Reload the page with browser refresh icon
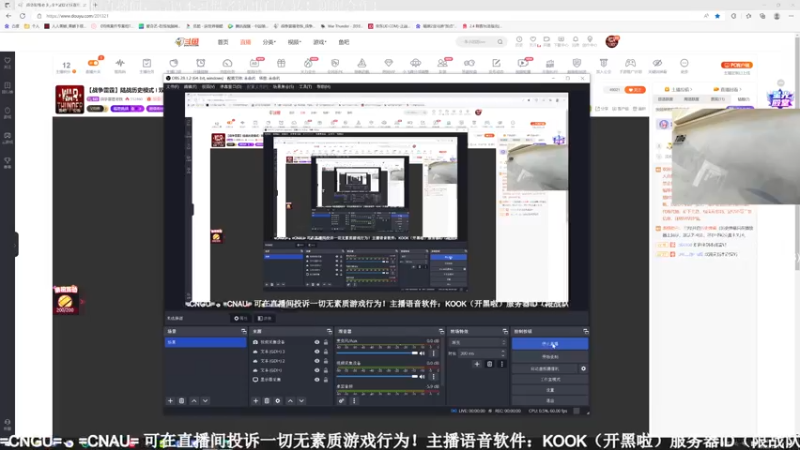Image resolution: width=800 pixels, height=450 pixels. pos(22,16)
